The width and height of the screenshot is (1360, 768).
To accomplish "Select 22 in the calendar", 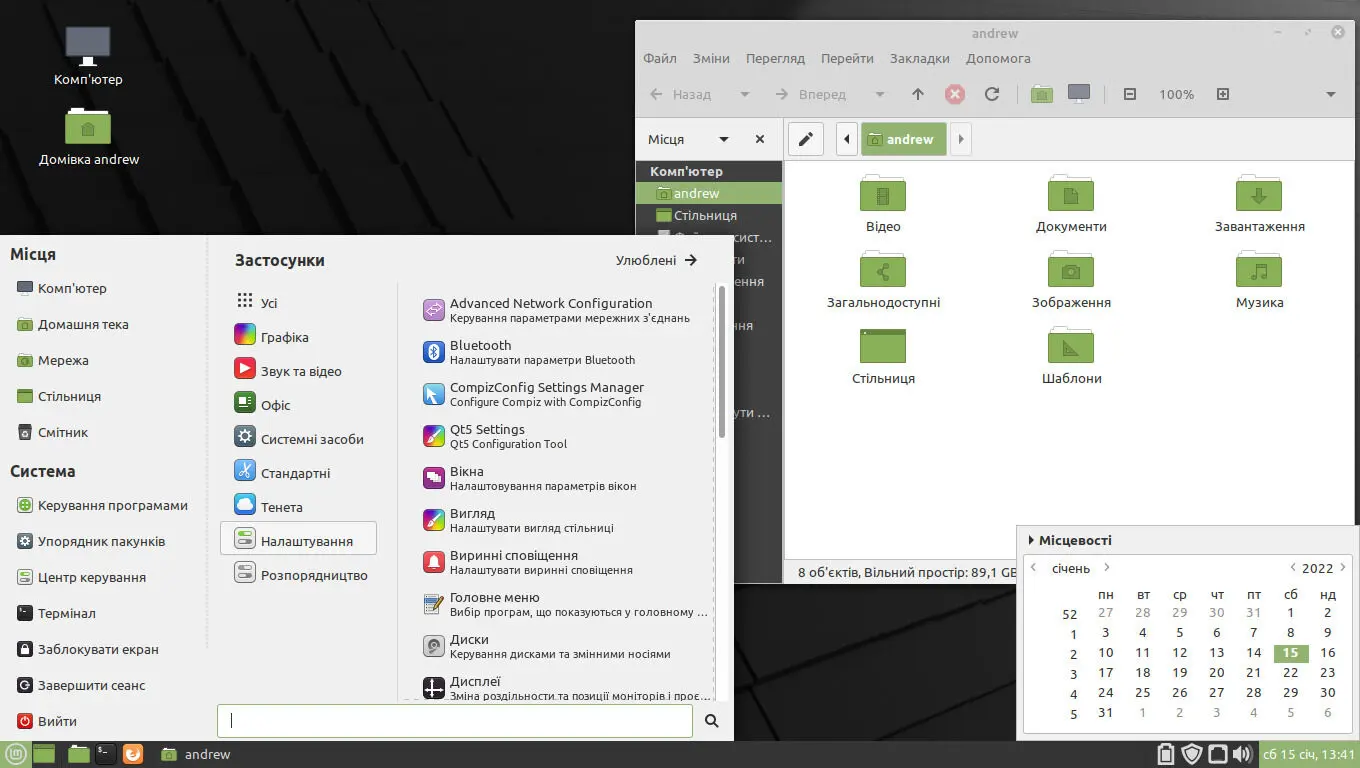I will pos(1290,672).
